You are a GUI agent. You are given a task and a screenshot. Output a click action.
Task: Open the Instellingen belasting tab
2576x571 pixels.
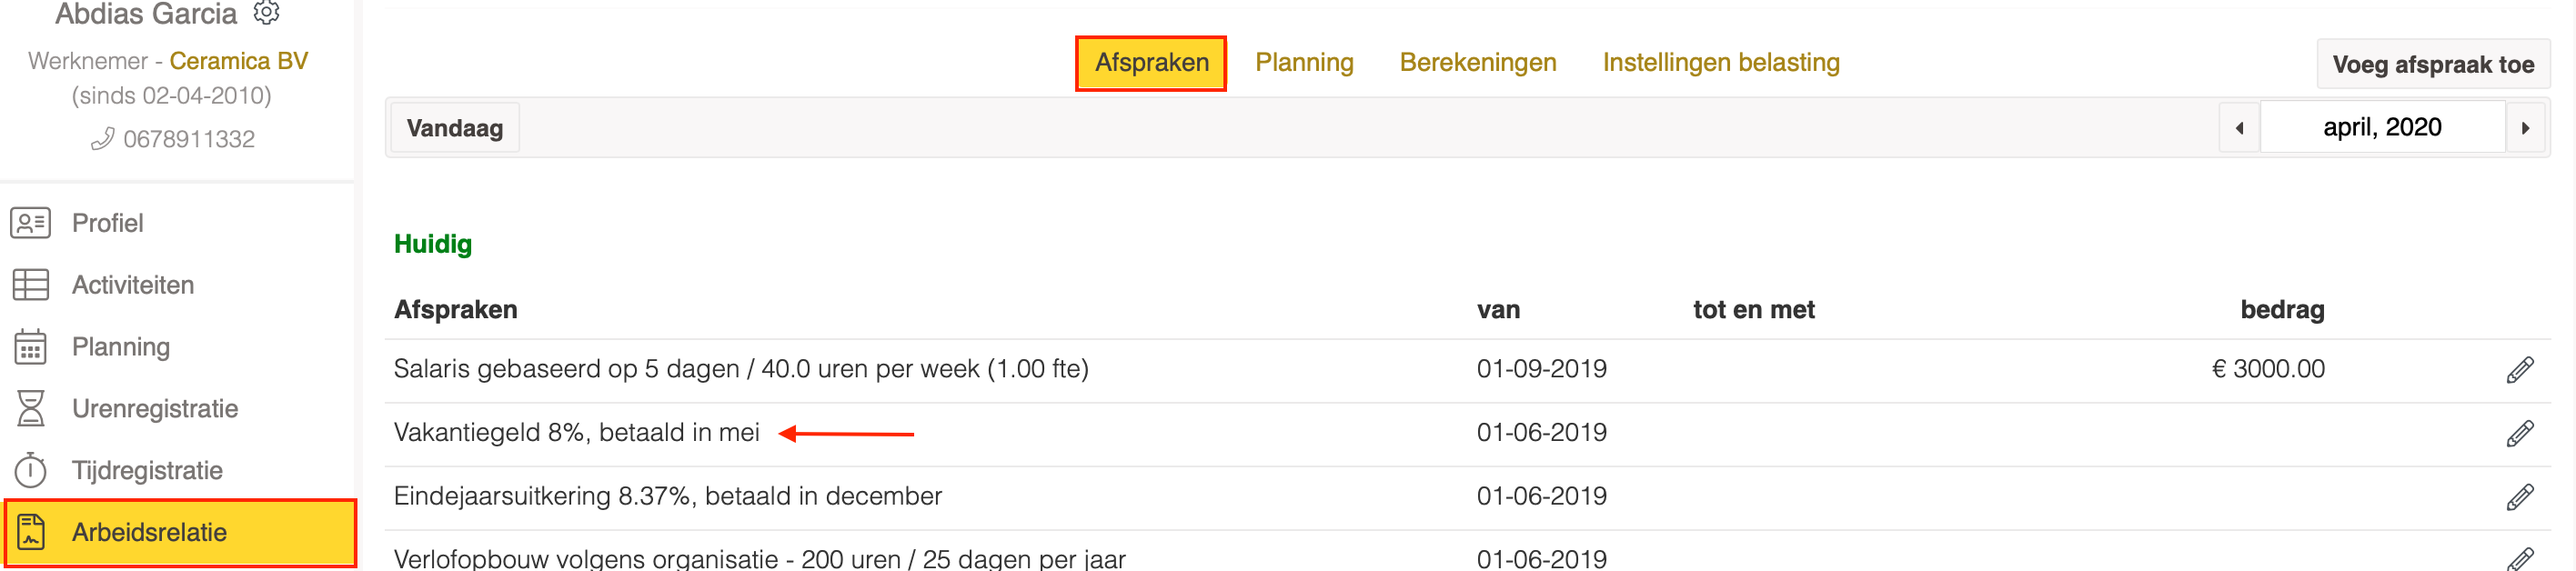tap(1720, 62)
